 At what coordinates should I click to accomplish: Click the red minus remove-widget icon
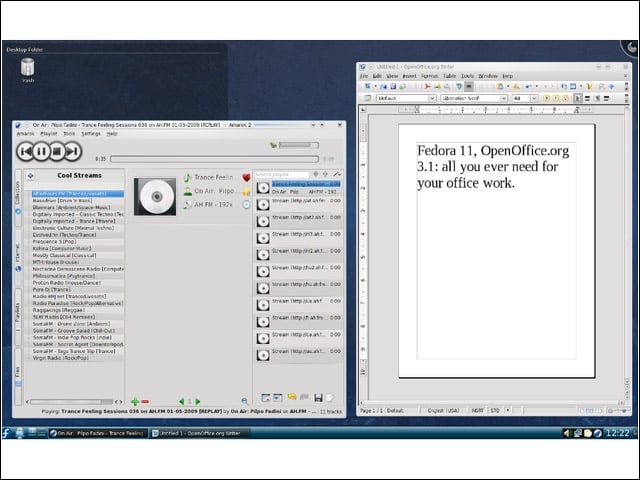click(x=145, y=402)
